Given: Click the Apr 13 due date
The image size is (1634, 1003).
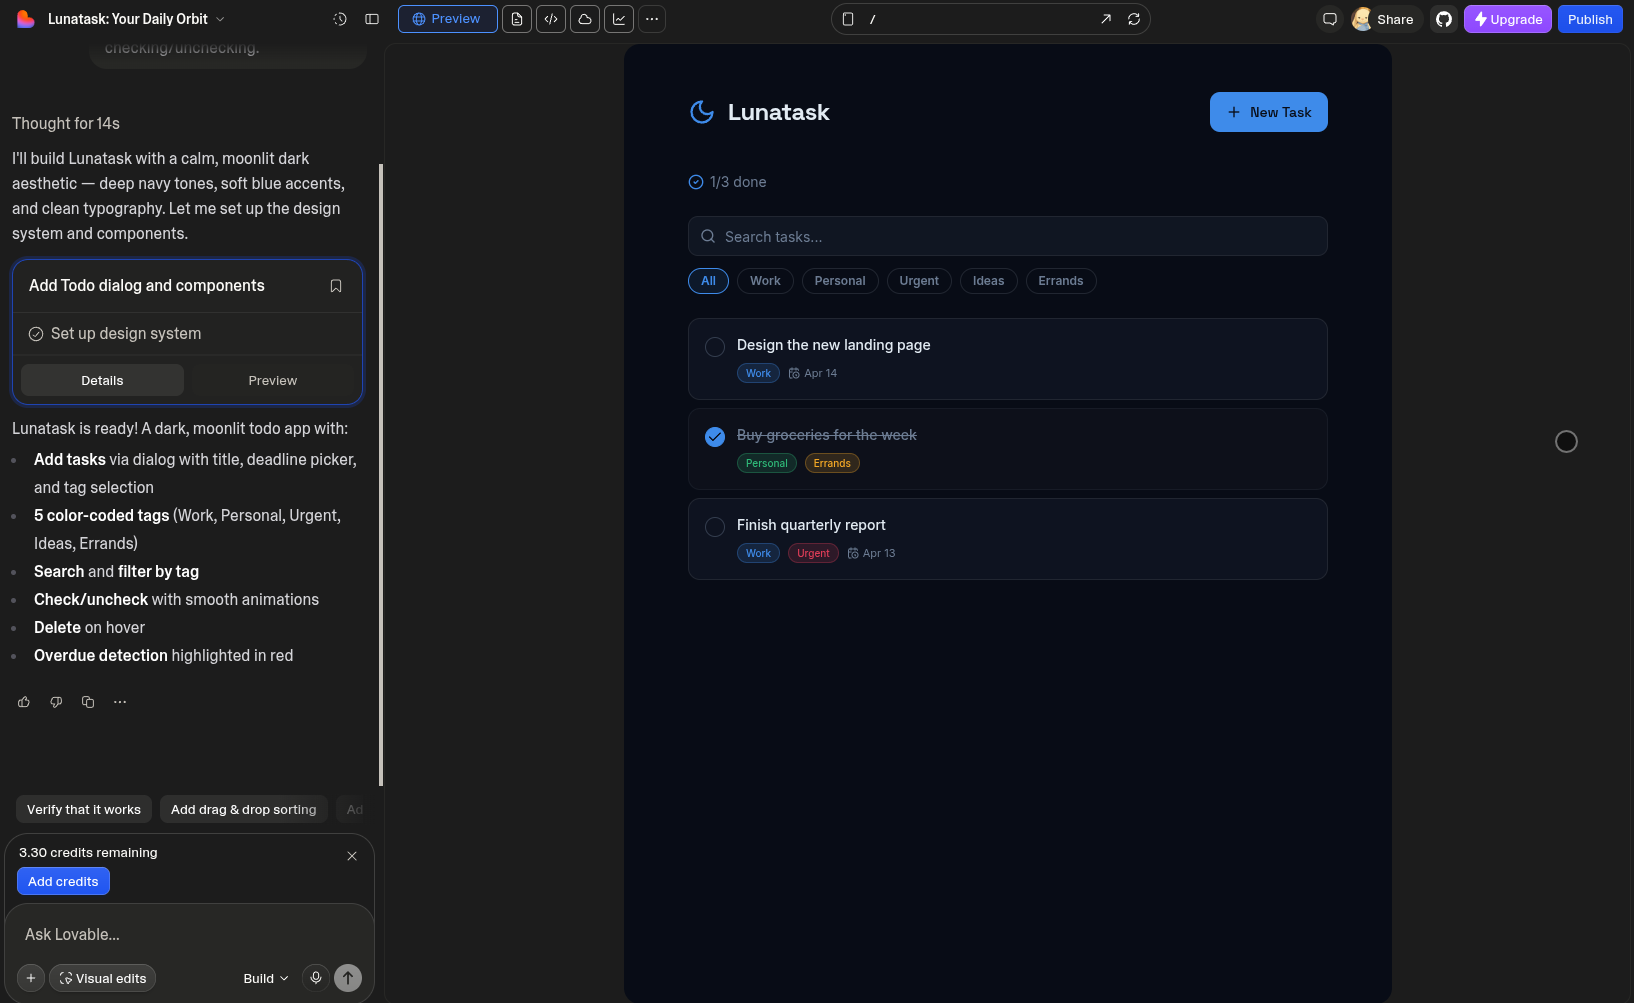Looking at the screenshot, I should (872, 553).
